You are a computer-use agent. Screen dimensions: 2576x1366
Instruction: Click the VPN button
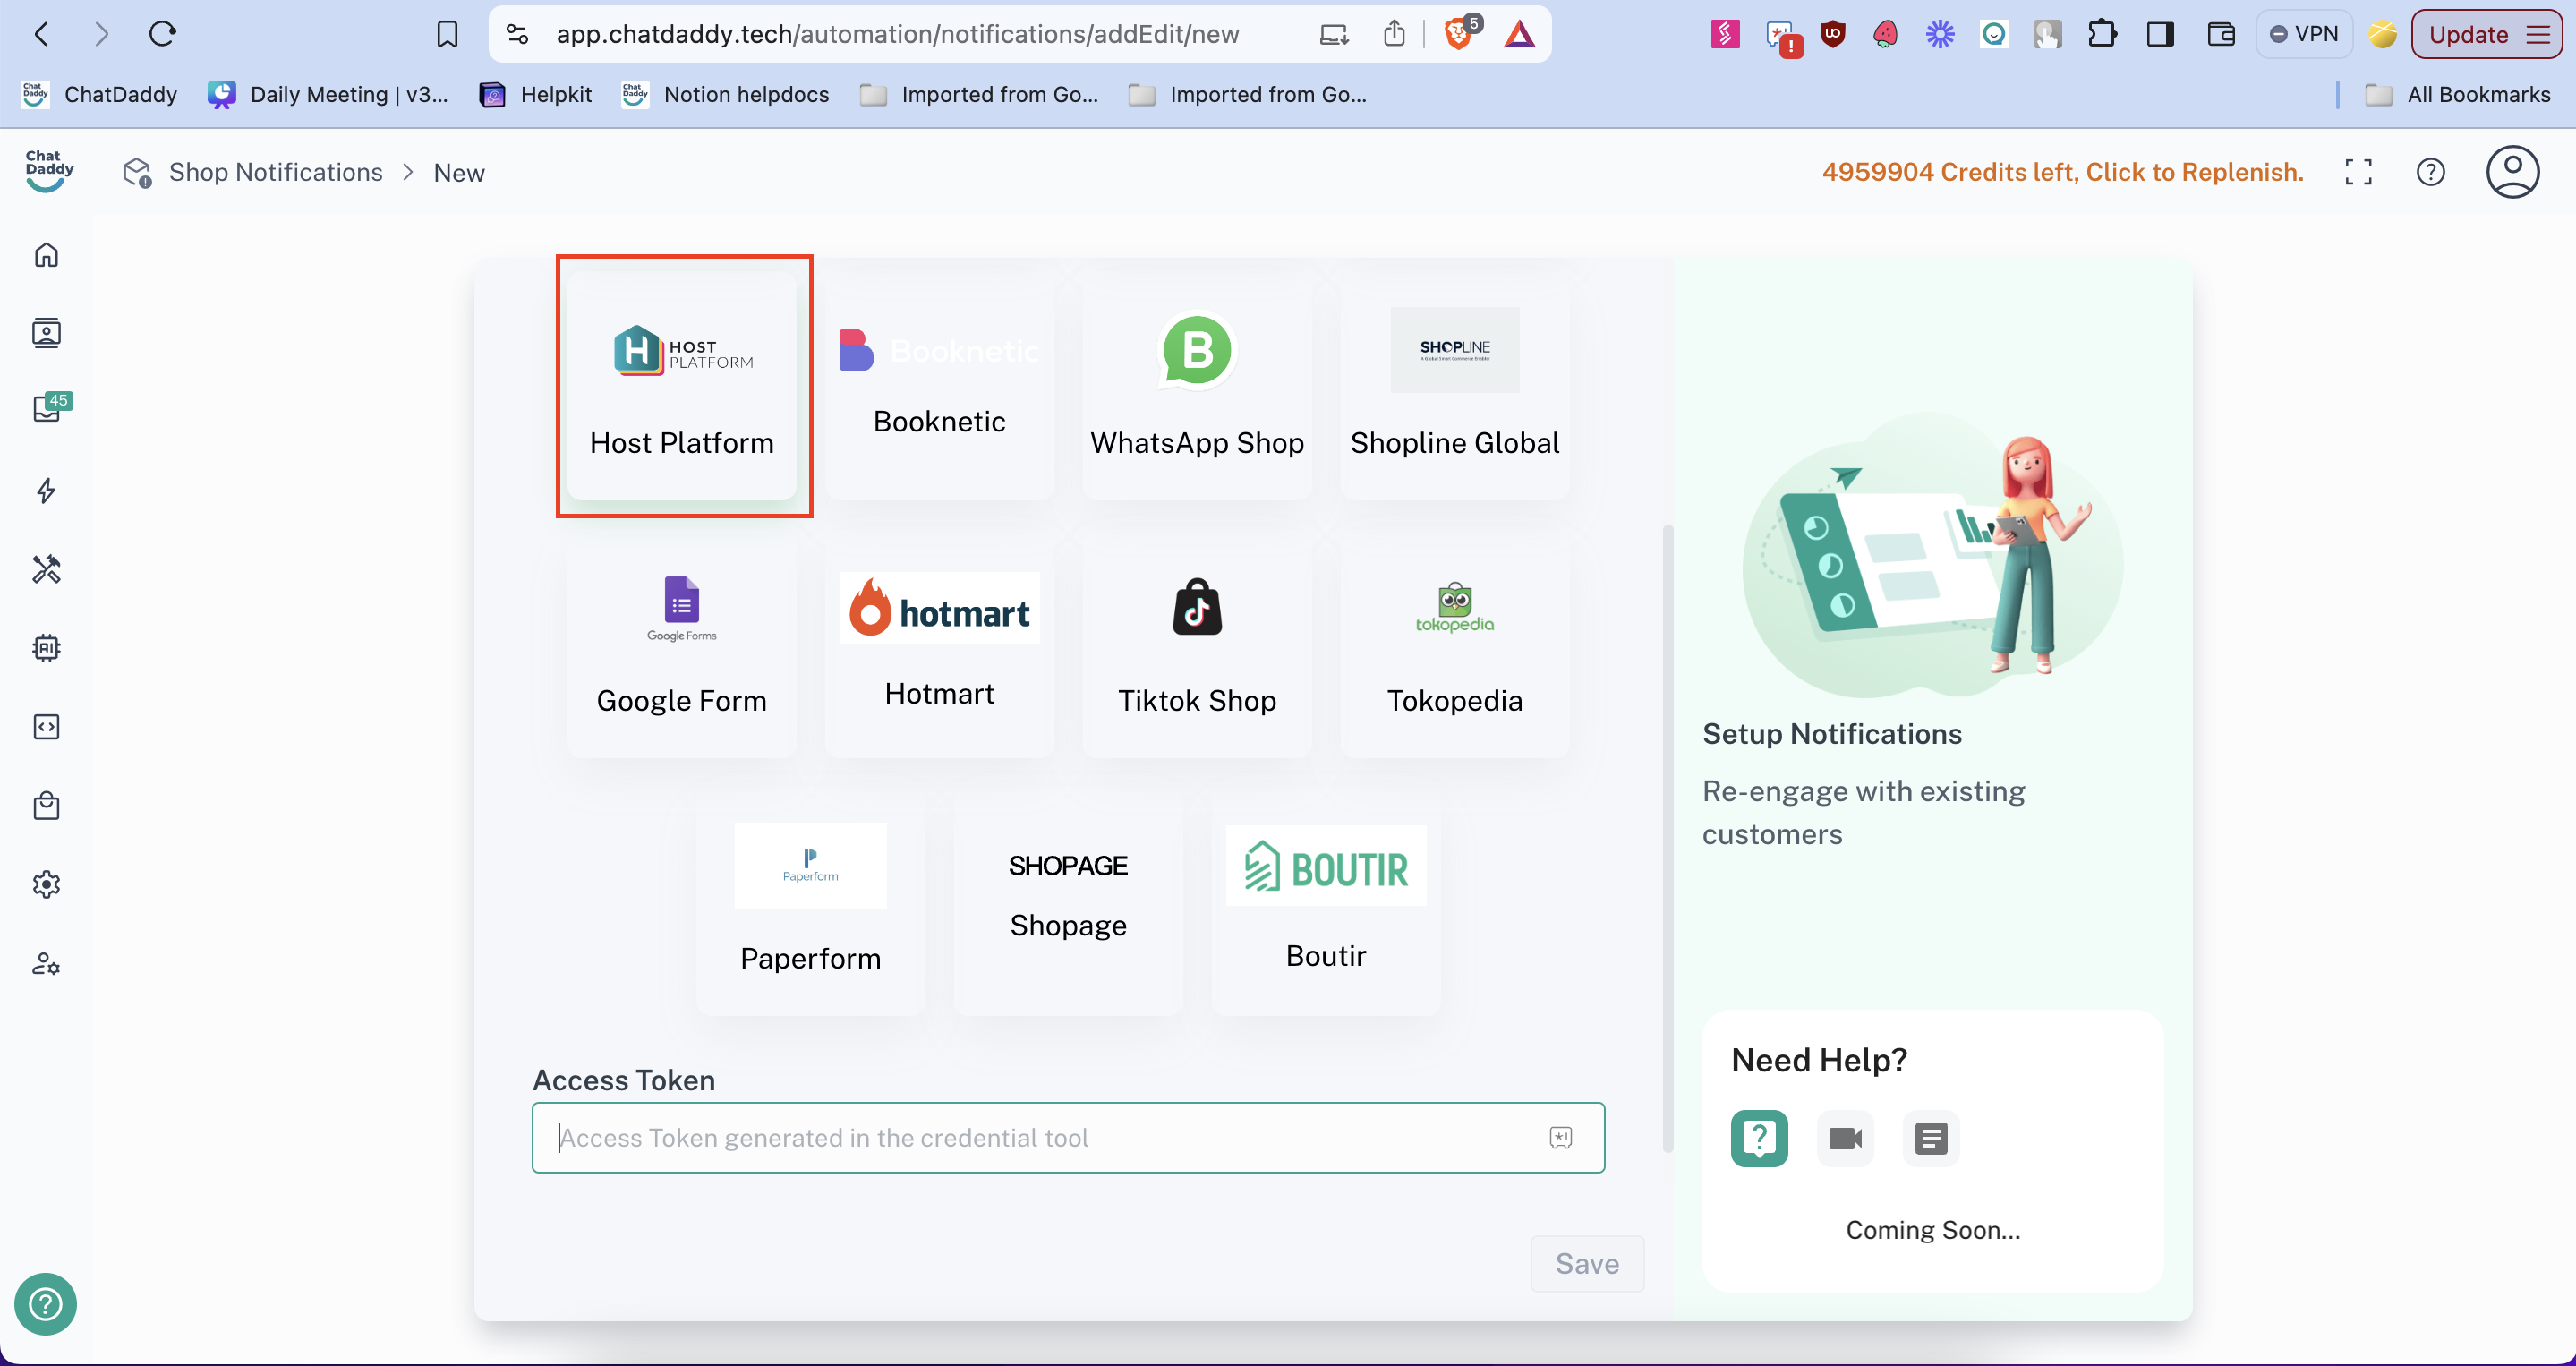2303,34
